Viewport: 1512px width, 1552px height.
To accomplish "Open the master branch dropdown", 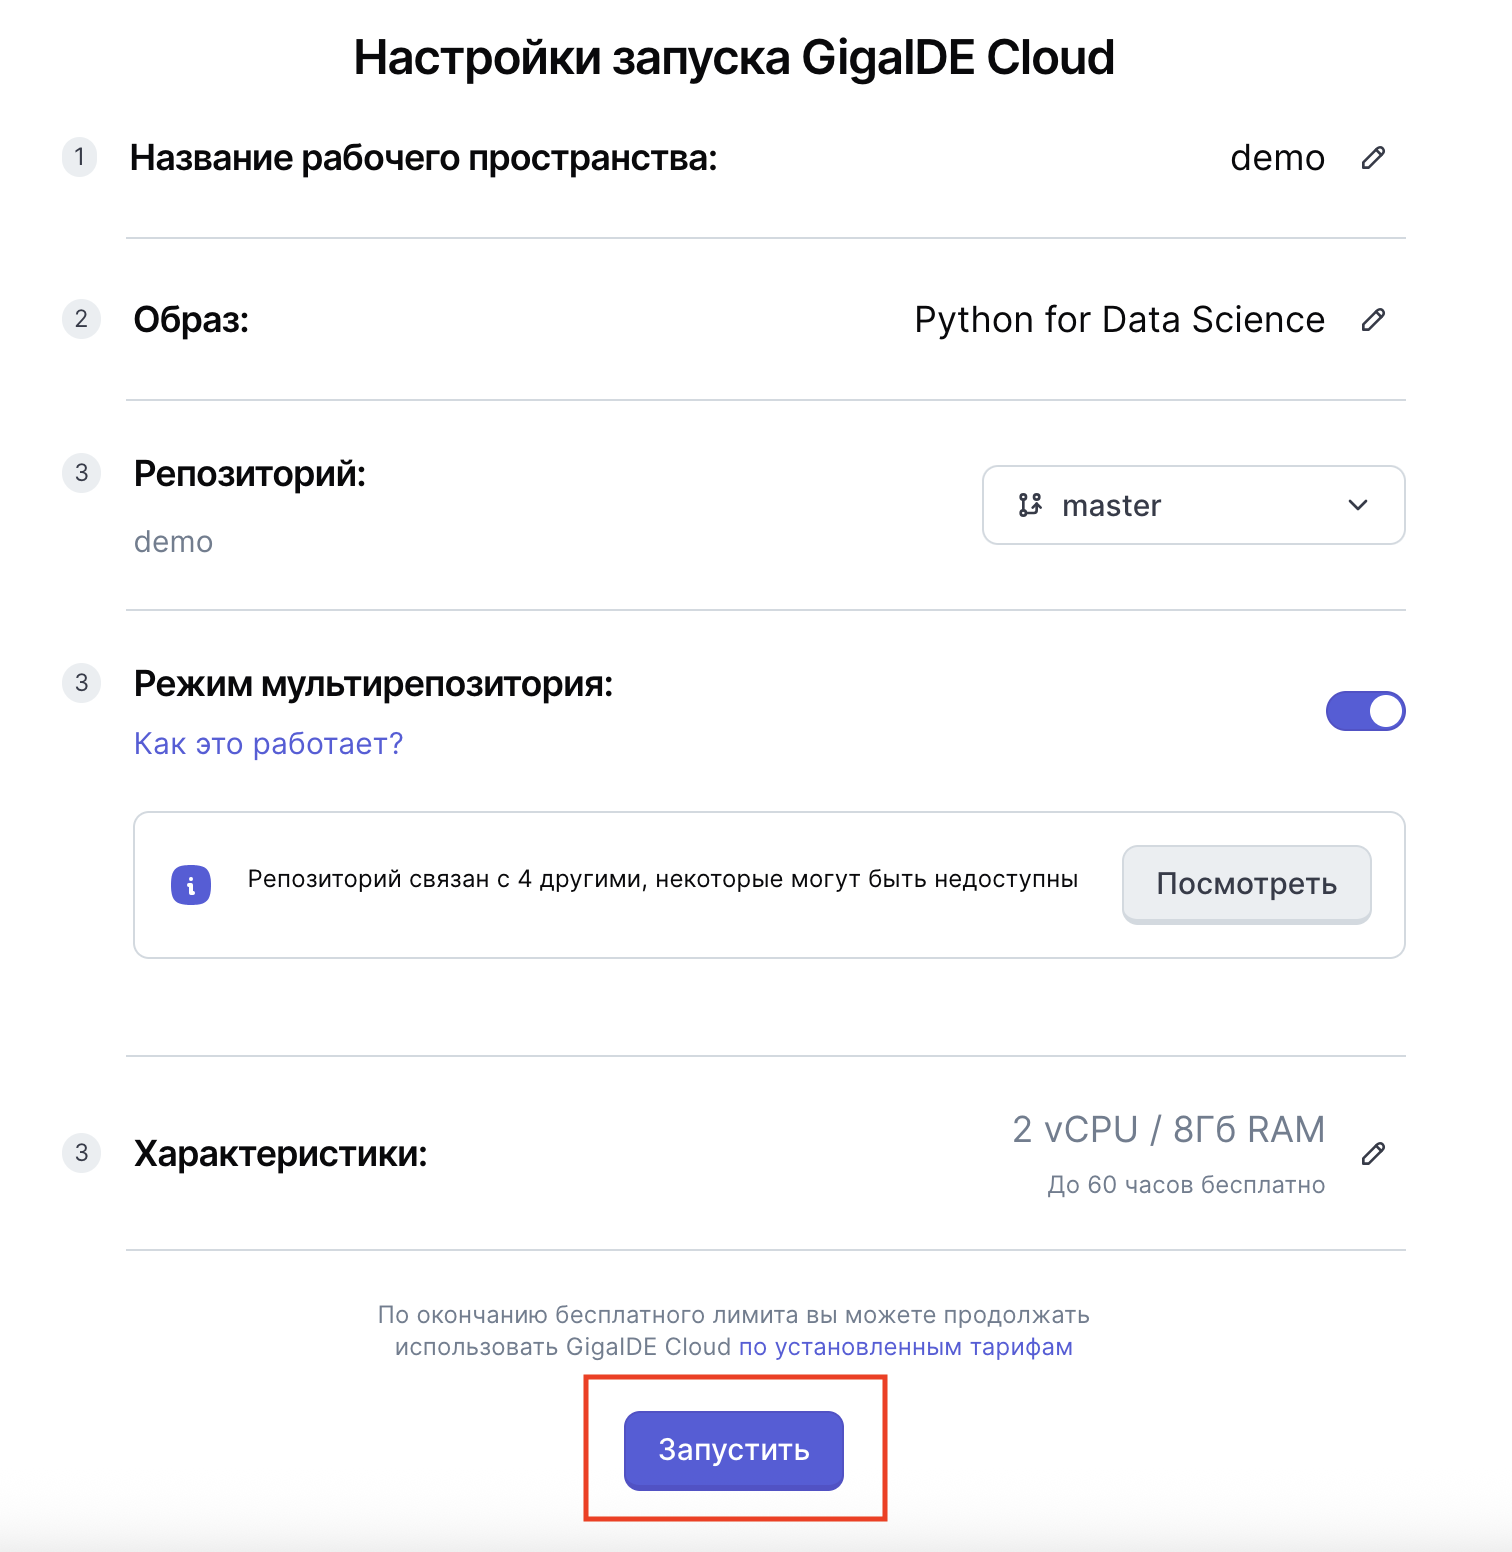I will [x=1193, y=506].
